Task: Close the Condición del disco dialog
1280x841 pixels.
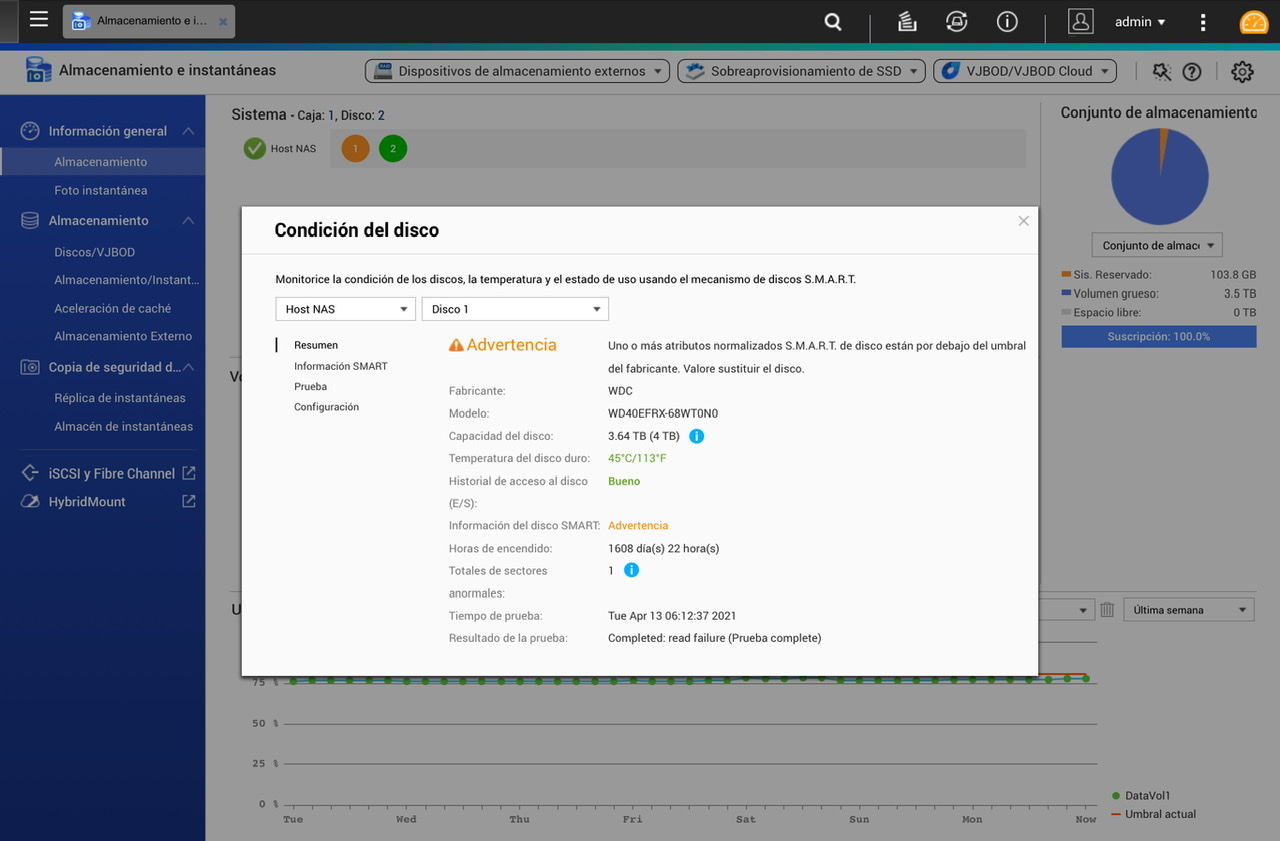Action: pos(1023,221)
